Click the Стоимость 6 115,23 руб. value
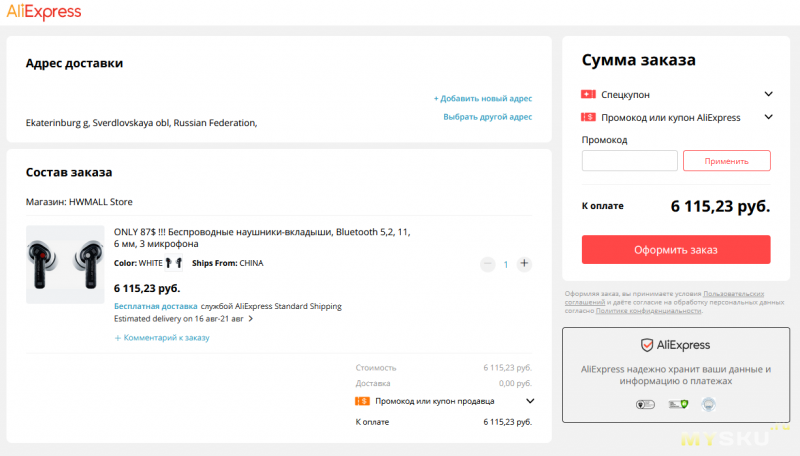The width and height of the screenshot is (800, 456). [x=508, y=368]
